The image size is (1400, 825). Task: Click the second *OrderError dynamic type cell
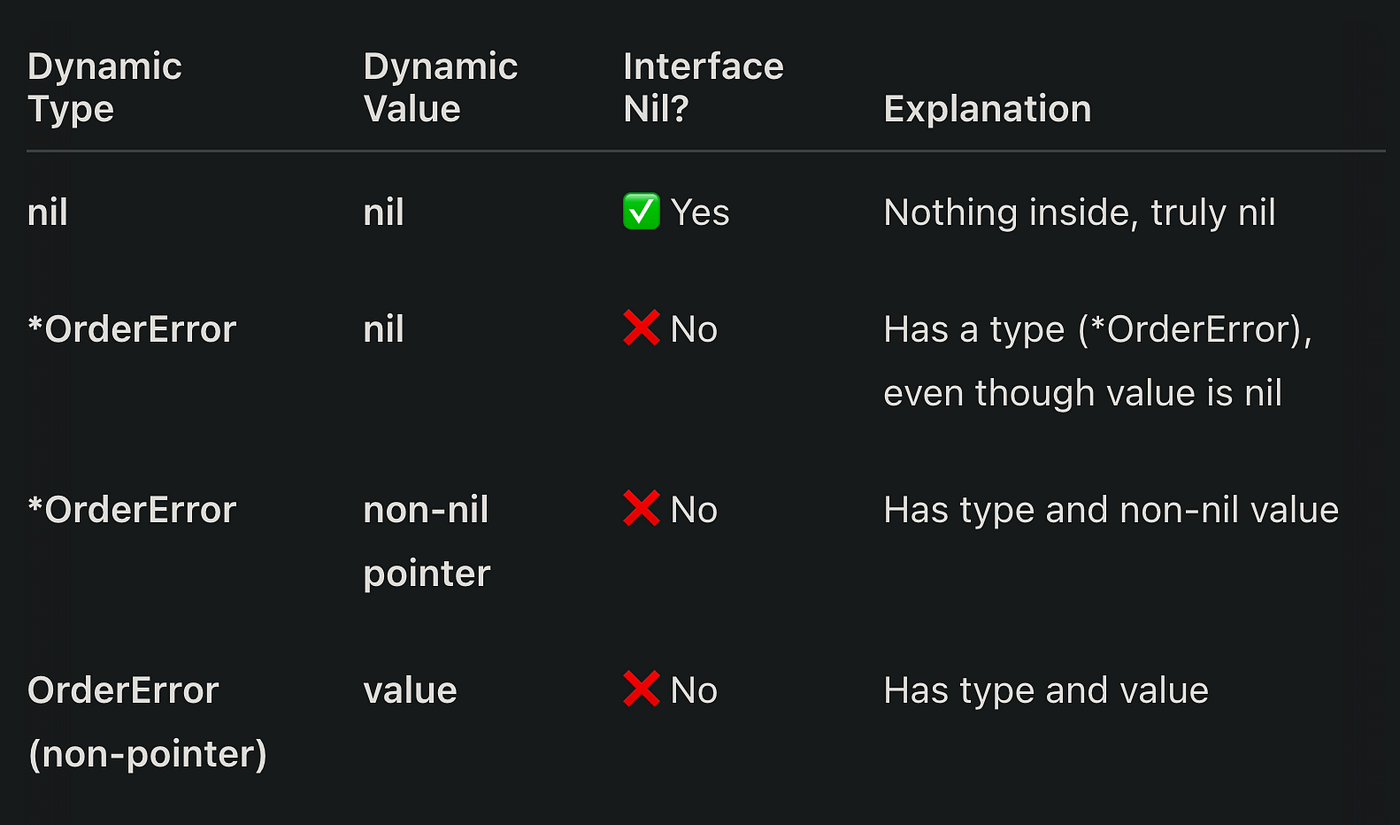pyautogui.click(x=132, y=509)
